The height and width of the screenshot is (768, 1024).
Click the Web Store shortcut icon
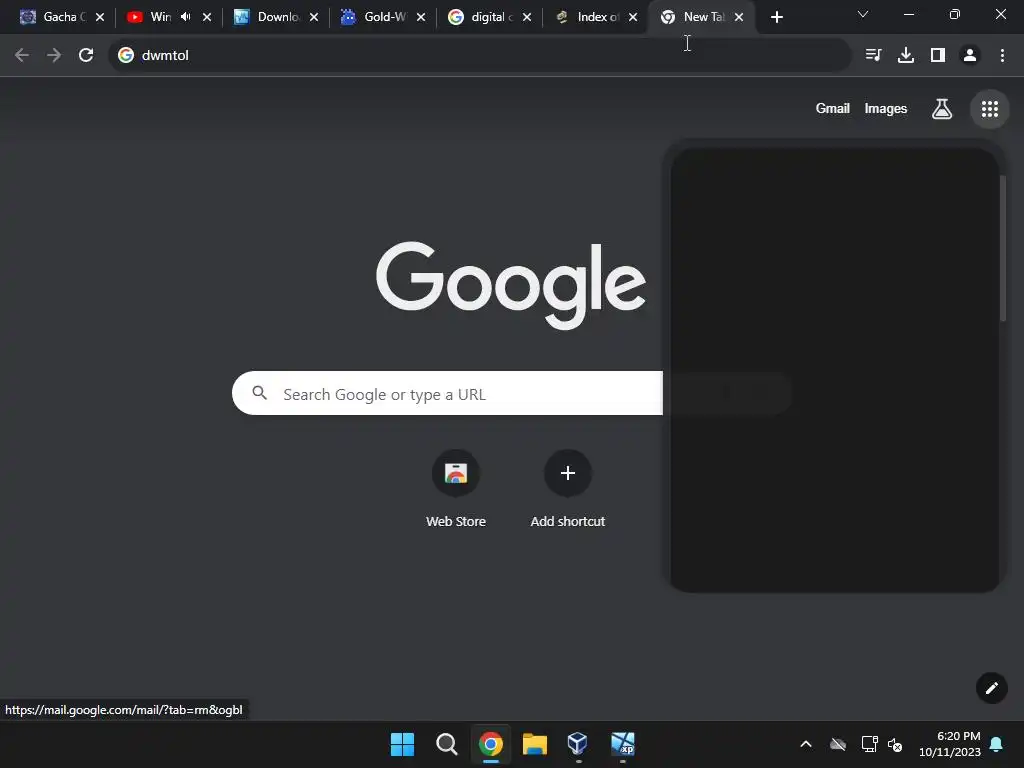pos(456,473)
